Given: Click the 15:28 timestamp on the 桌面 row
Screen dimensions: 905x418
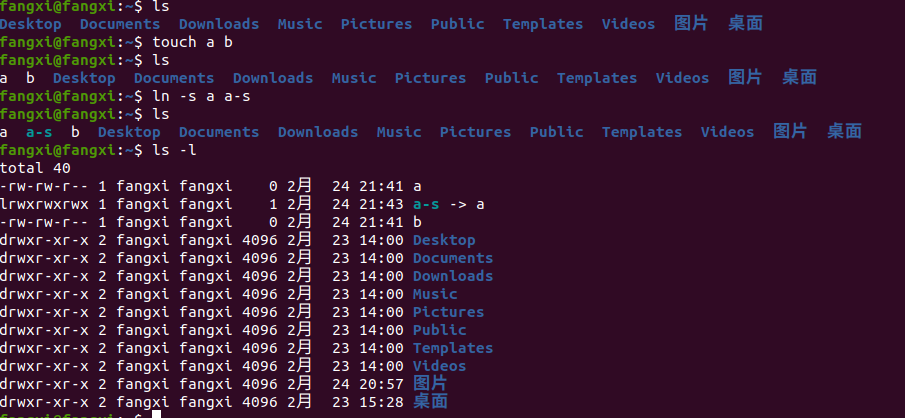Looking at the screenshot, I should pos(382,402).
